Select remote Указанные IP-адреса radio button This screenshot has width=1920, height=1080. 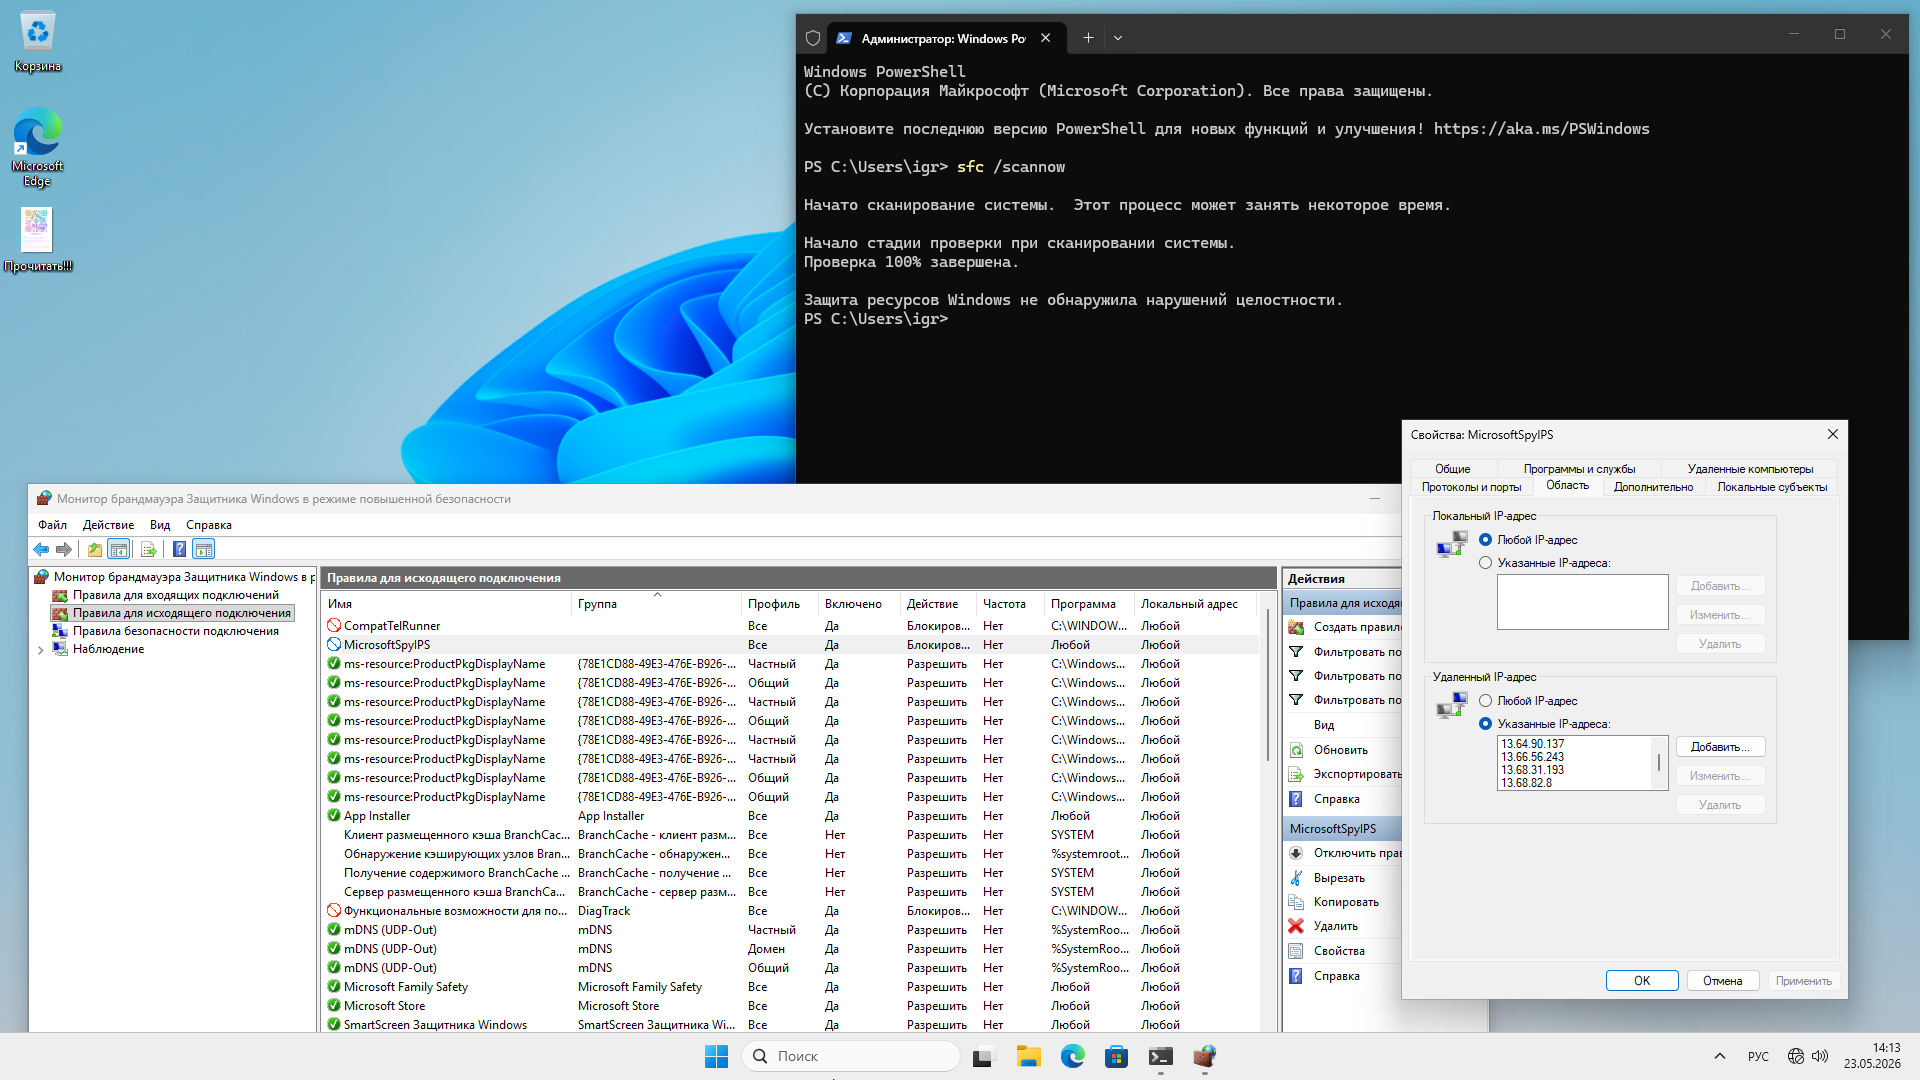pyautogui.click(x=1486, y=724)
